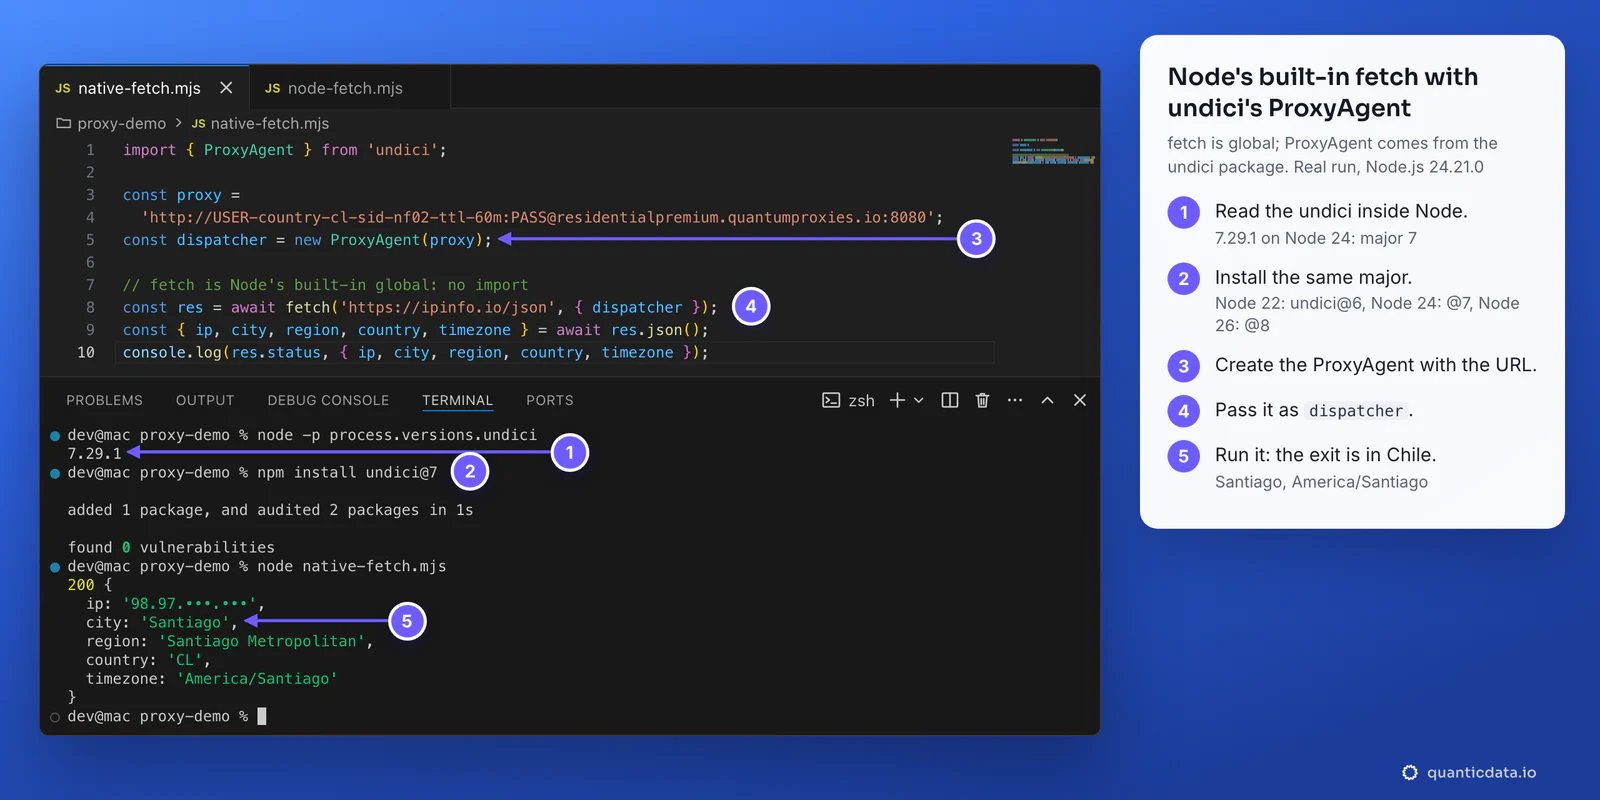Close the terminal panel
This screenshot has width=1600, height=800.
pos(1080,400)
